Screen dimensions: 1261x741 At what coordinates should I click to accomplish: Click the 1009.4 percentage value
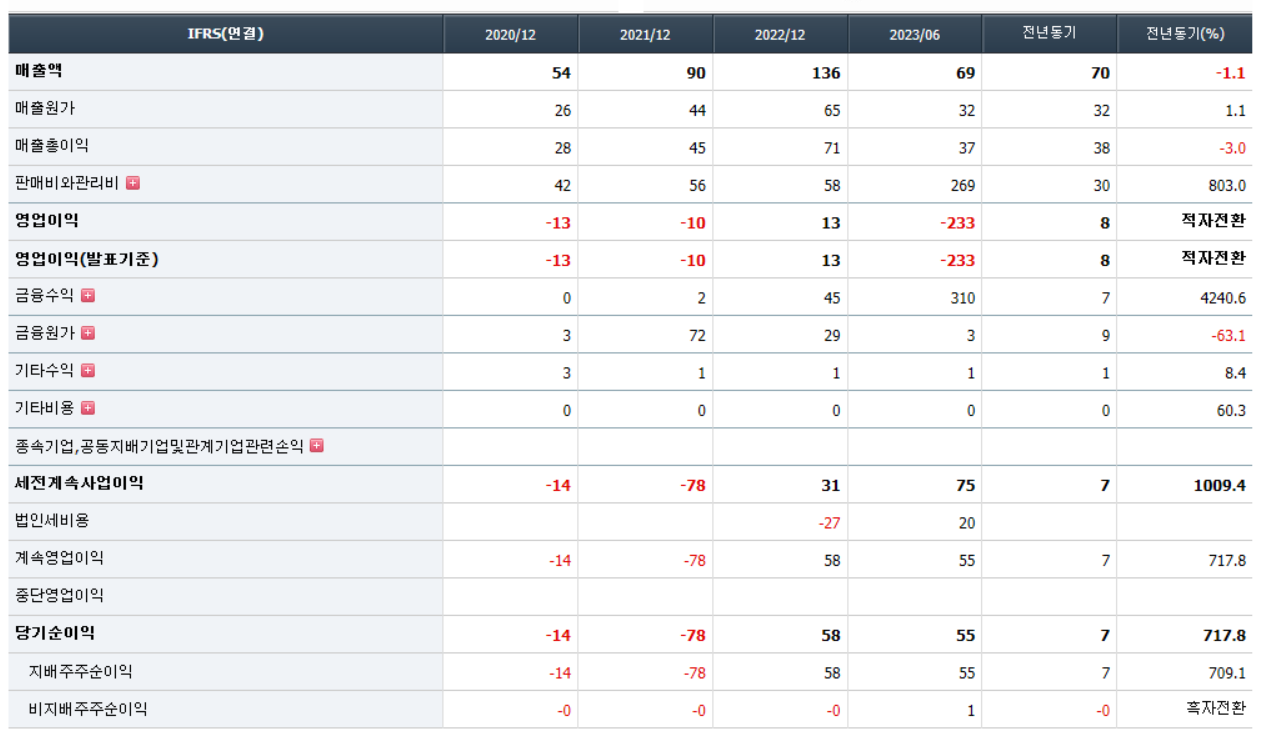tap(1220, 486)
